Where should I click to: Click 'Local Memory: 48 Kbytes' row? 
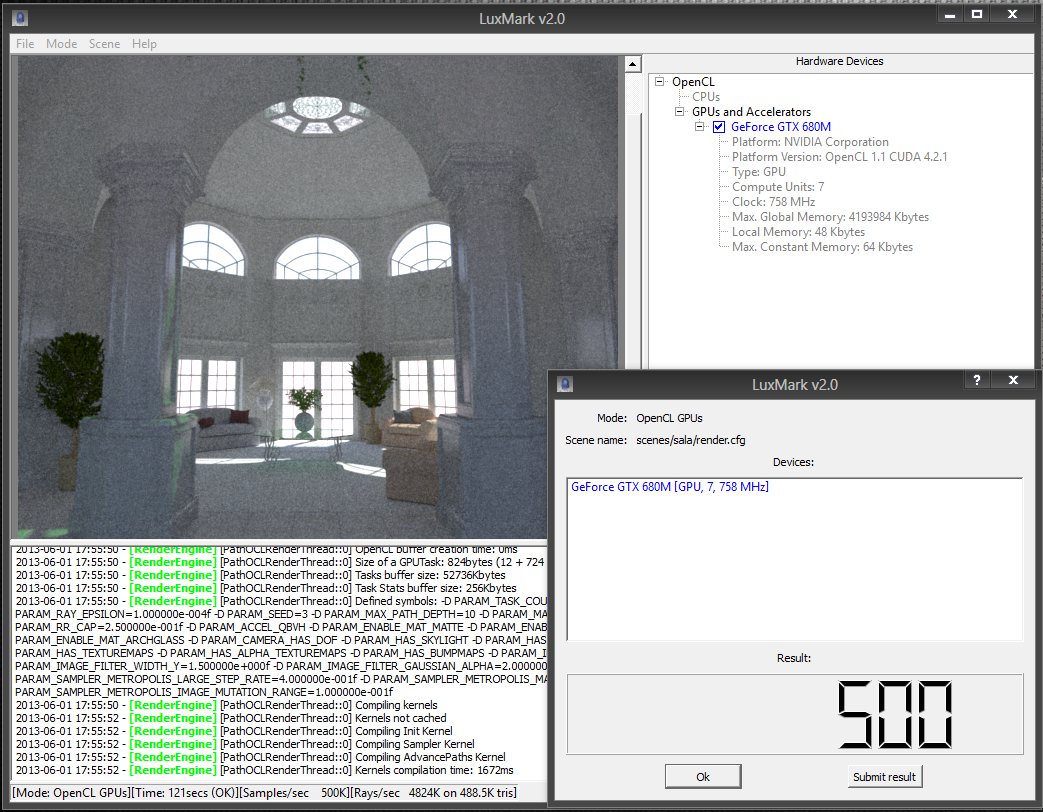798,232
